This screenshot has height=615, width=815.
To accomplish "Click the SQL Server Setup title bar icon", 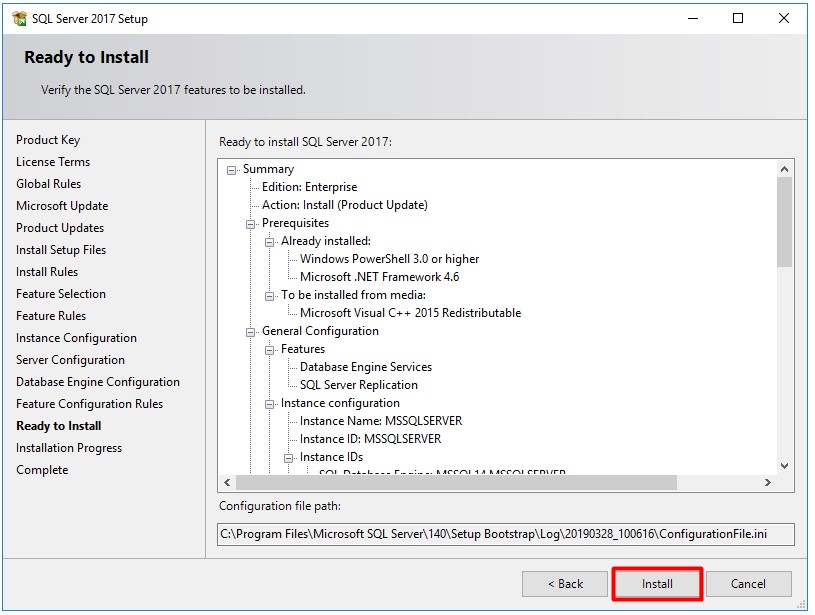I will (x=18, y=18).
